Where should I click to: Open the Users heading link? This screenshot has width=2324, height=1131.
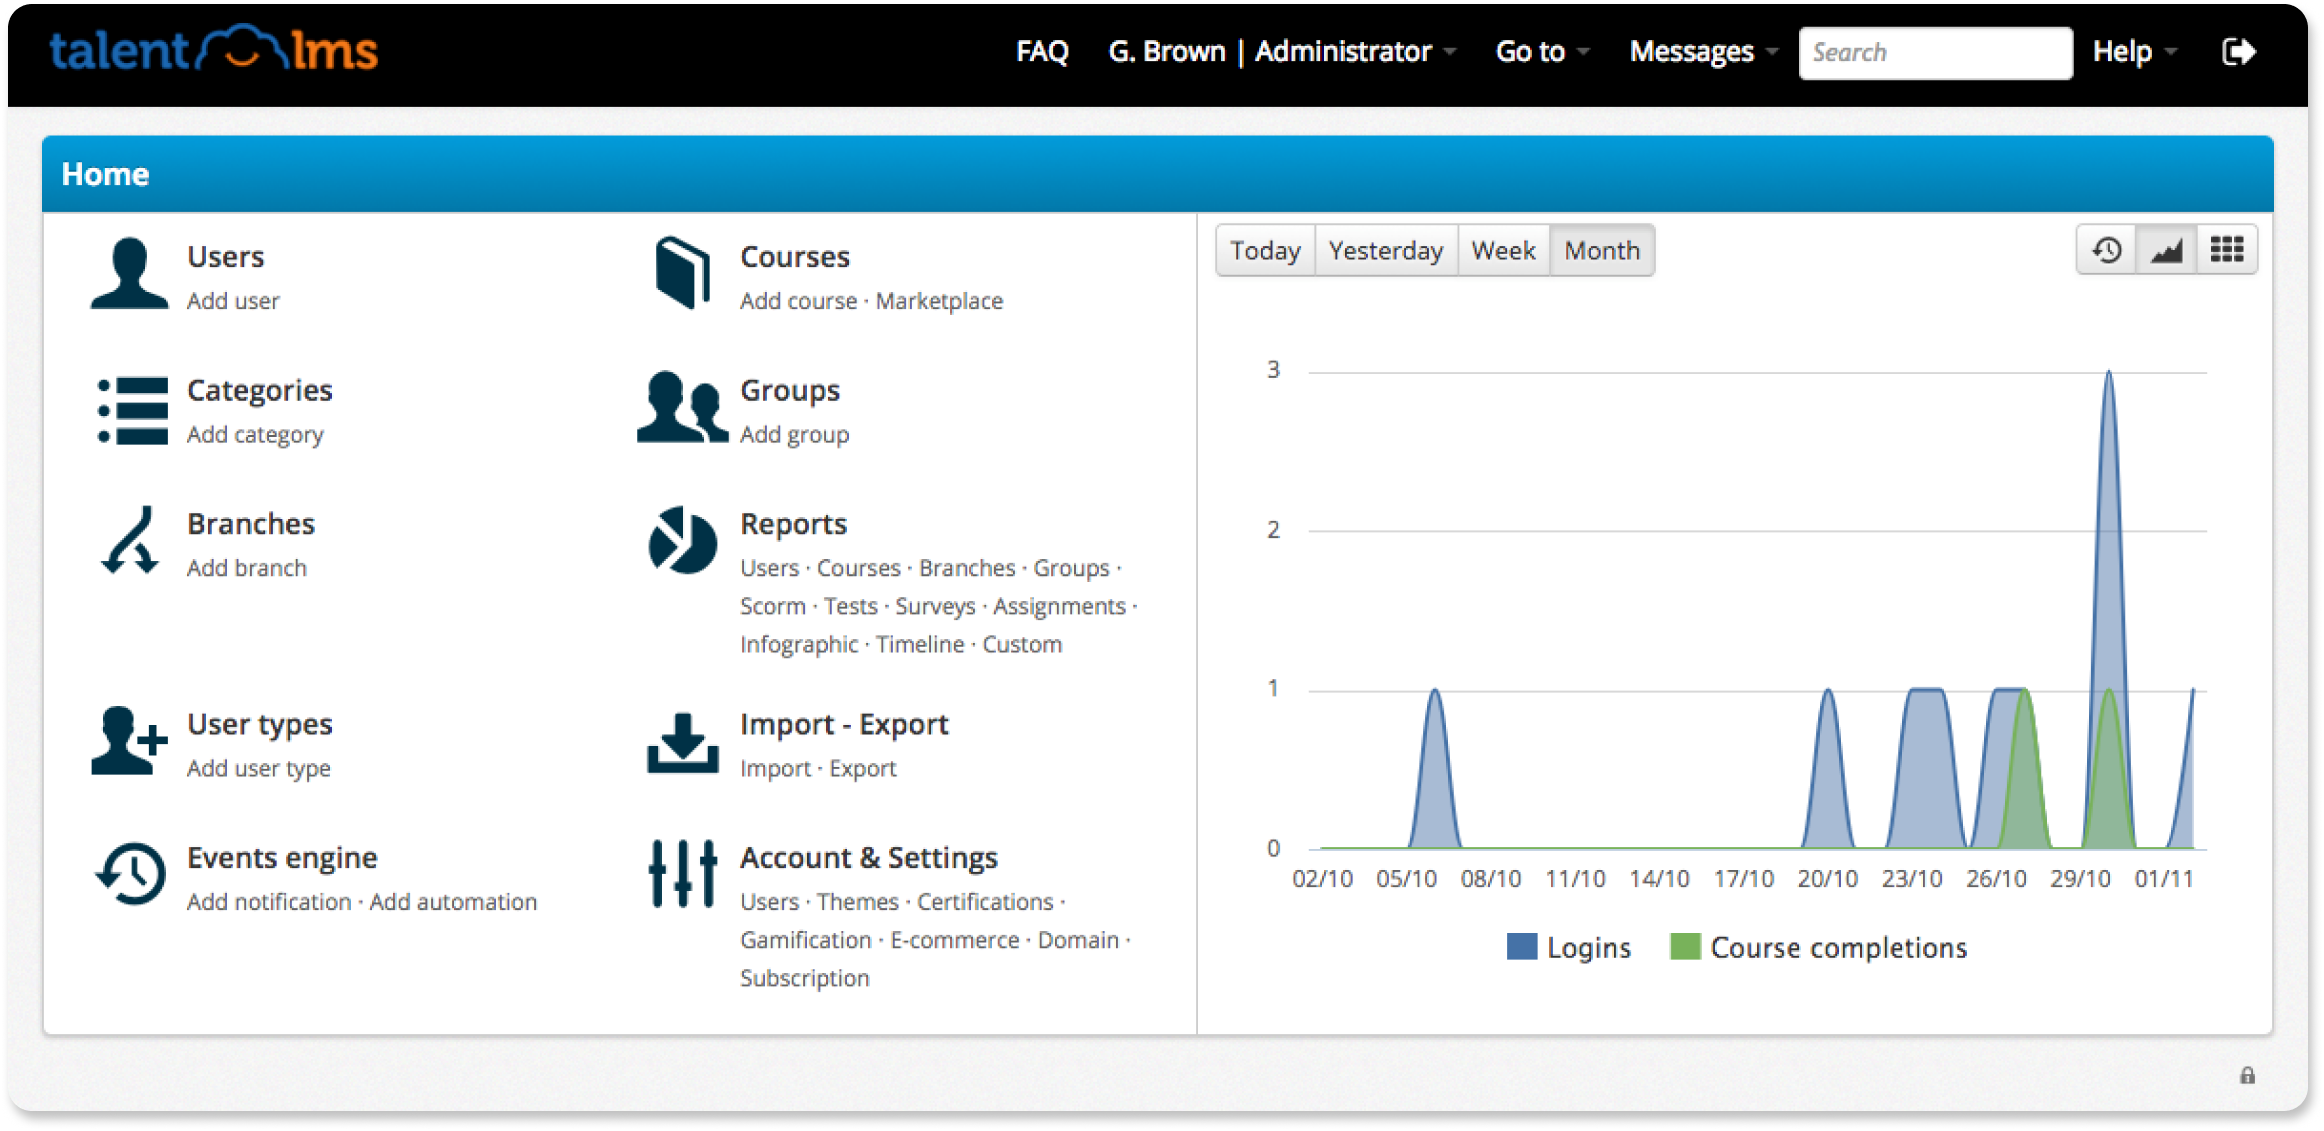[226, 257]
